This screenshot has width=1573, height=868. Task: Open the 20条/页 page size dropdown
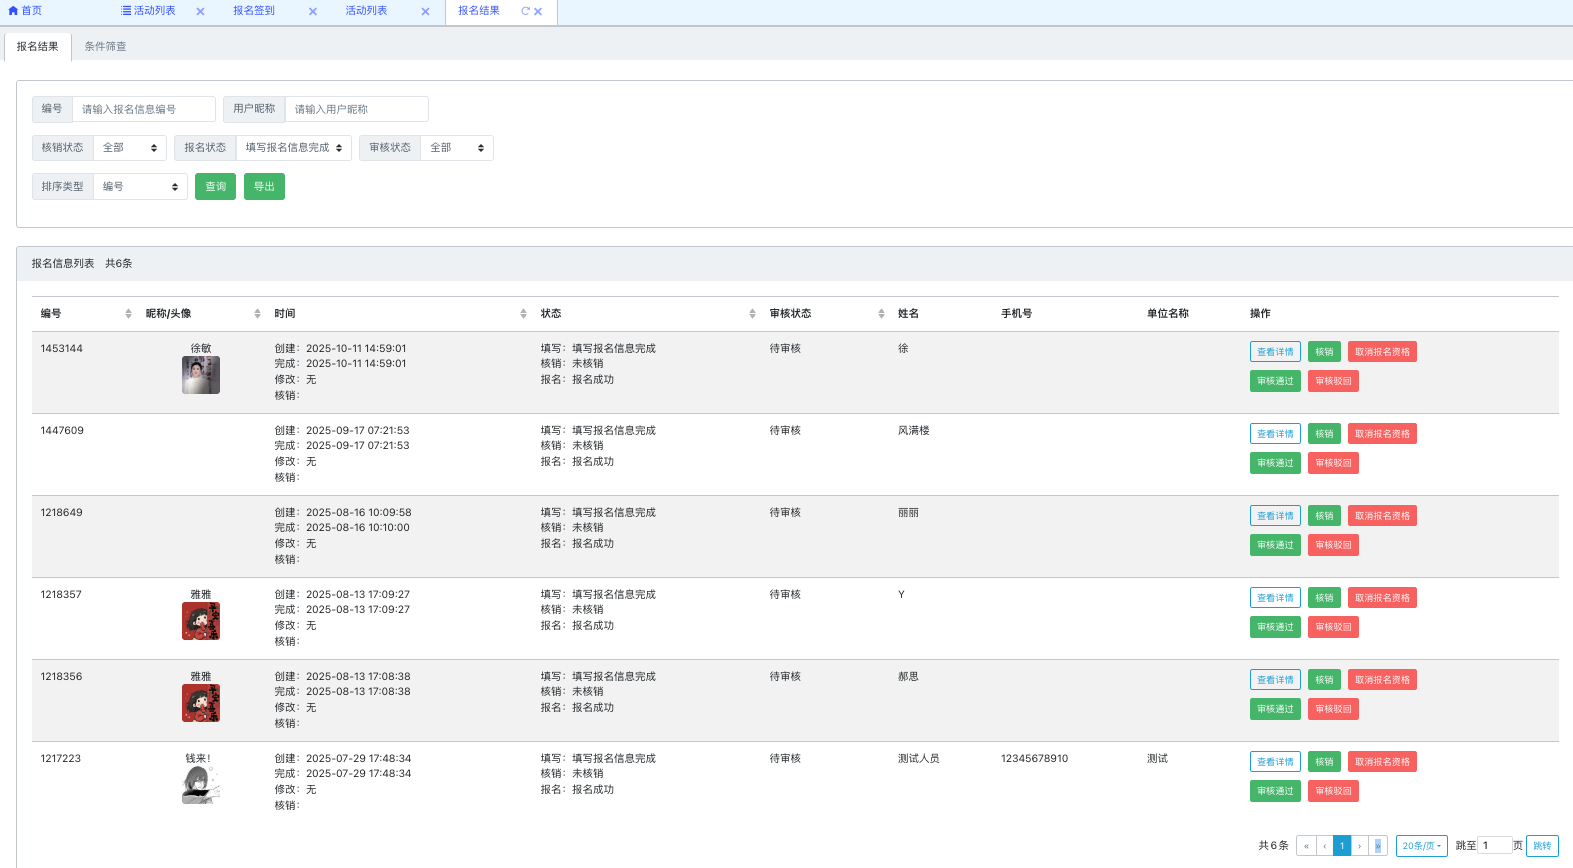point(1421,846)
